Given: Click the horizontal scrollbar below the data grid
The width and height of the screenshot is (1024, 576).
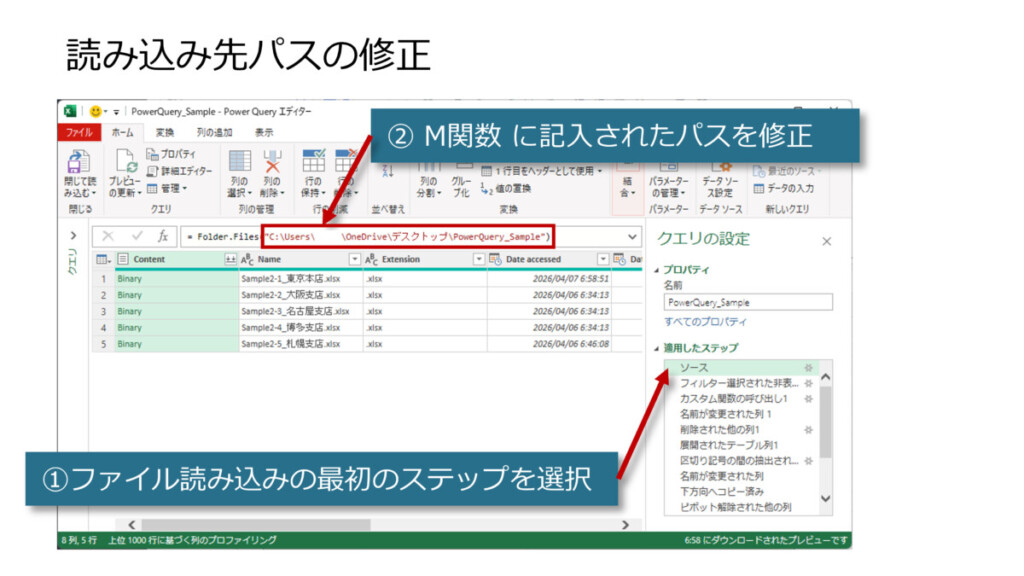Looking at the screenshot, I should [x=380, y=524].
